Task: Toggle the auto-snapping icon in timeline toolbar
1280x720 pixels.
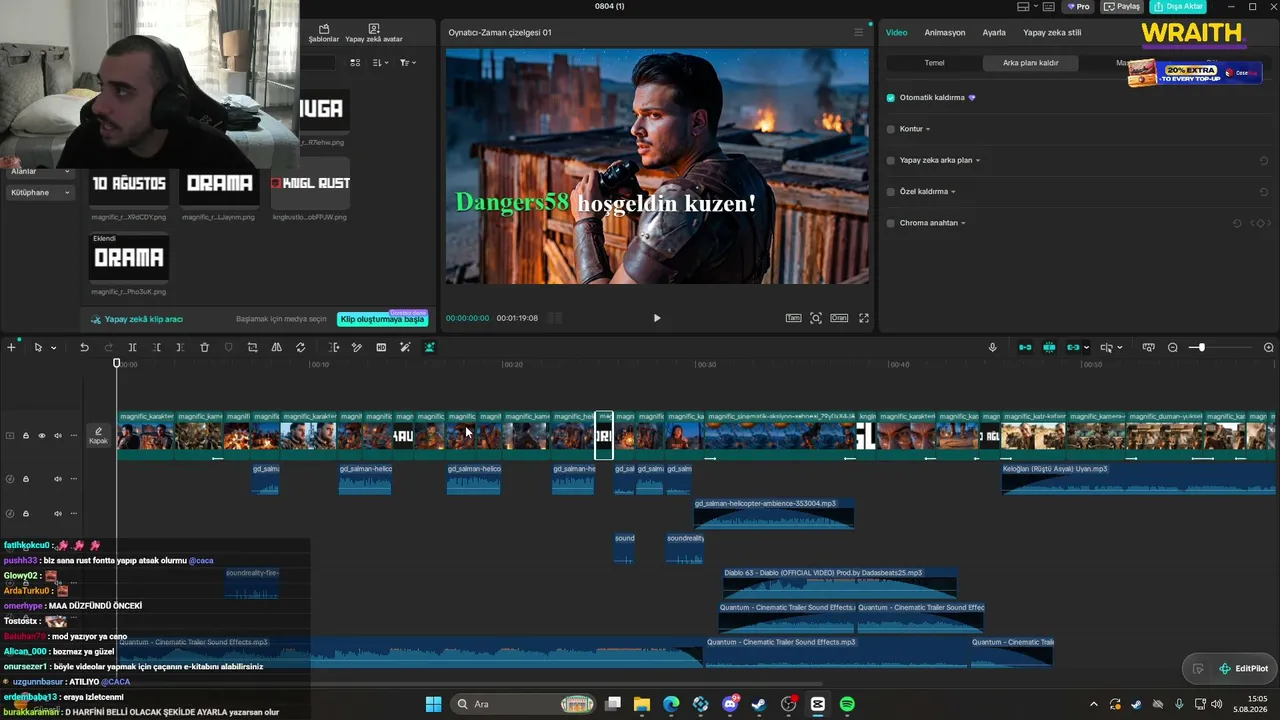Action: [x=1049, y=347]
